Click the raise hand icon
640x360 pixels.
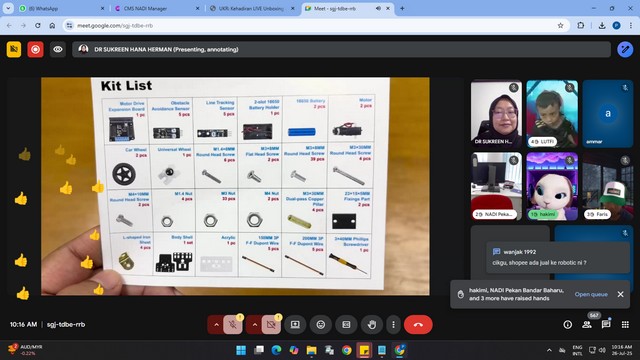(x=371, y=325)
